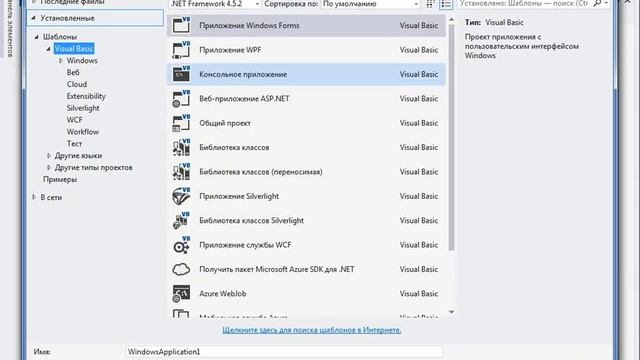Click the online template search link
Screen dimensions: 640x360
pyautogui.click(x=312, y=330)
